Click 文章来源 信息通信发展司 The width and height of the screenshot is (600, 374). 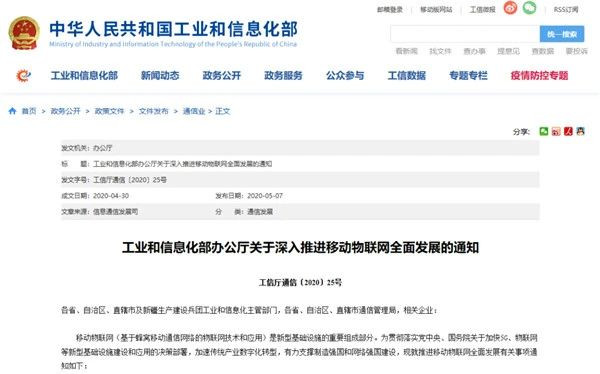pyautogui.click(x=99, y=211)
